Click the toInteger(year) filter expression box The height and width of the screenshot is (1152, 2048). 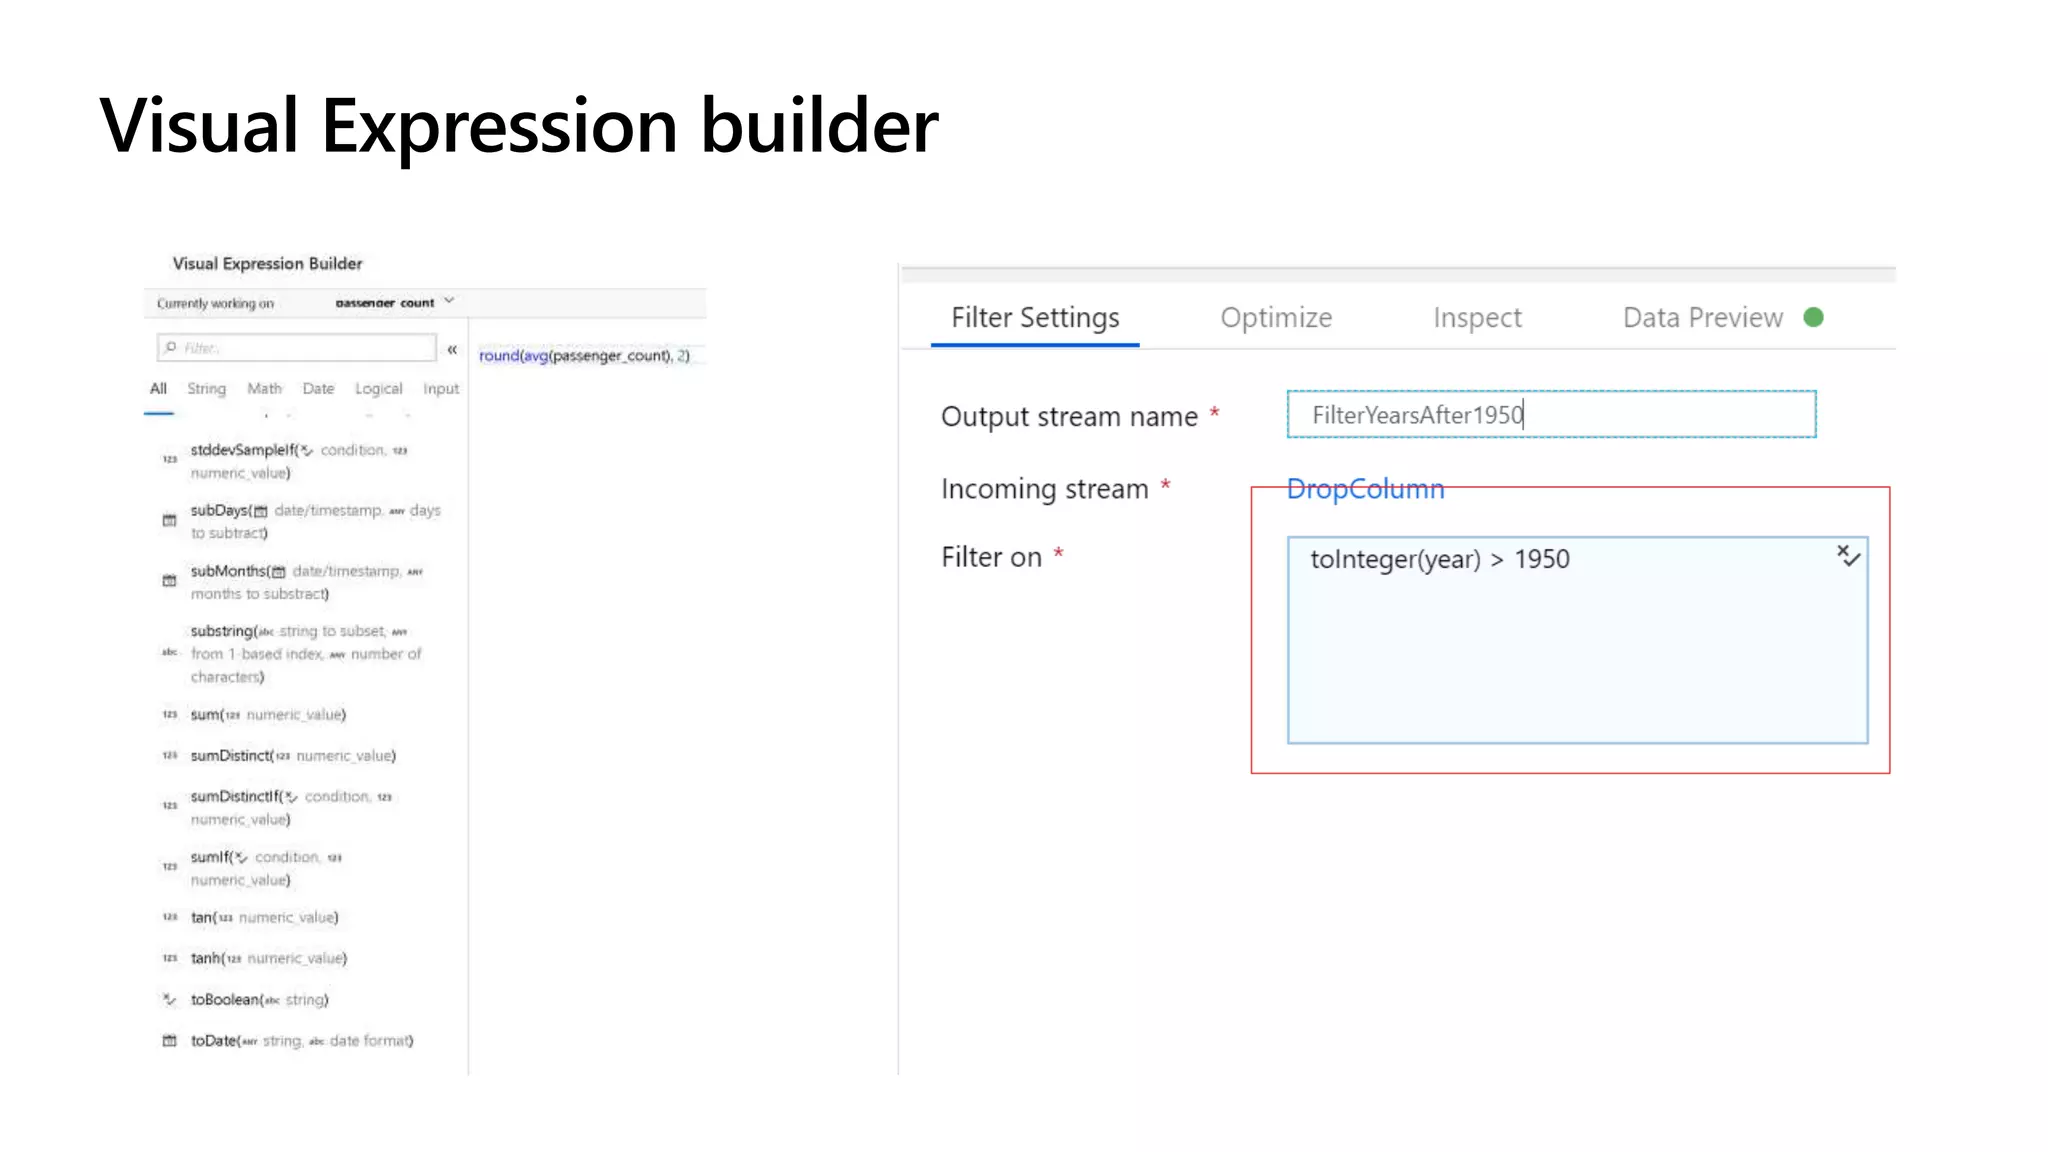1576,640
